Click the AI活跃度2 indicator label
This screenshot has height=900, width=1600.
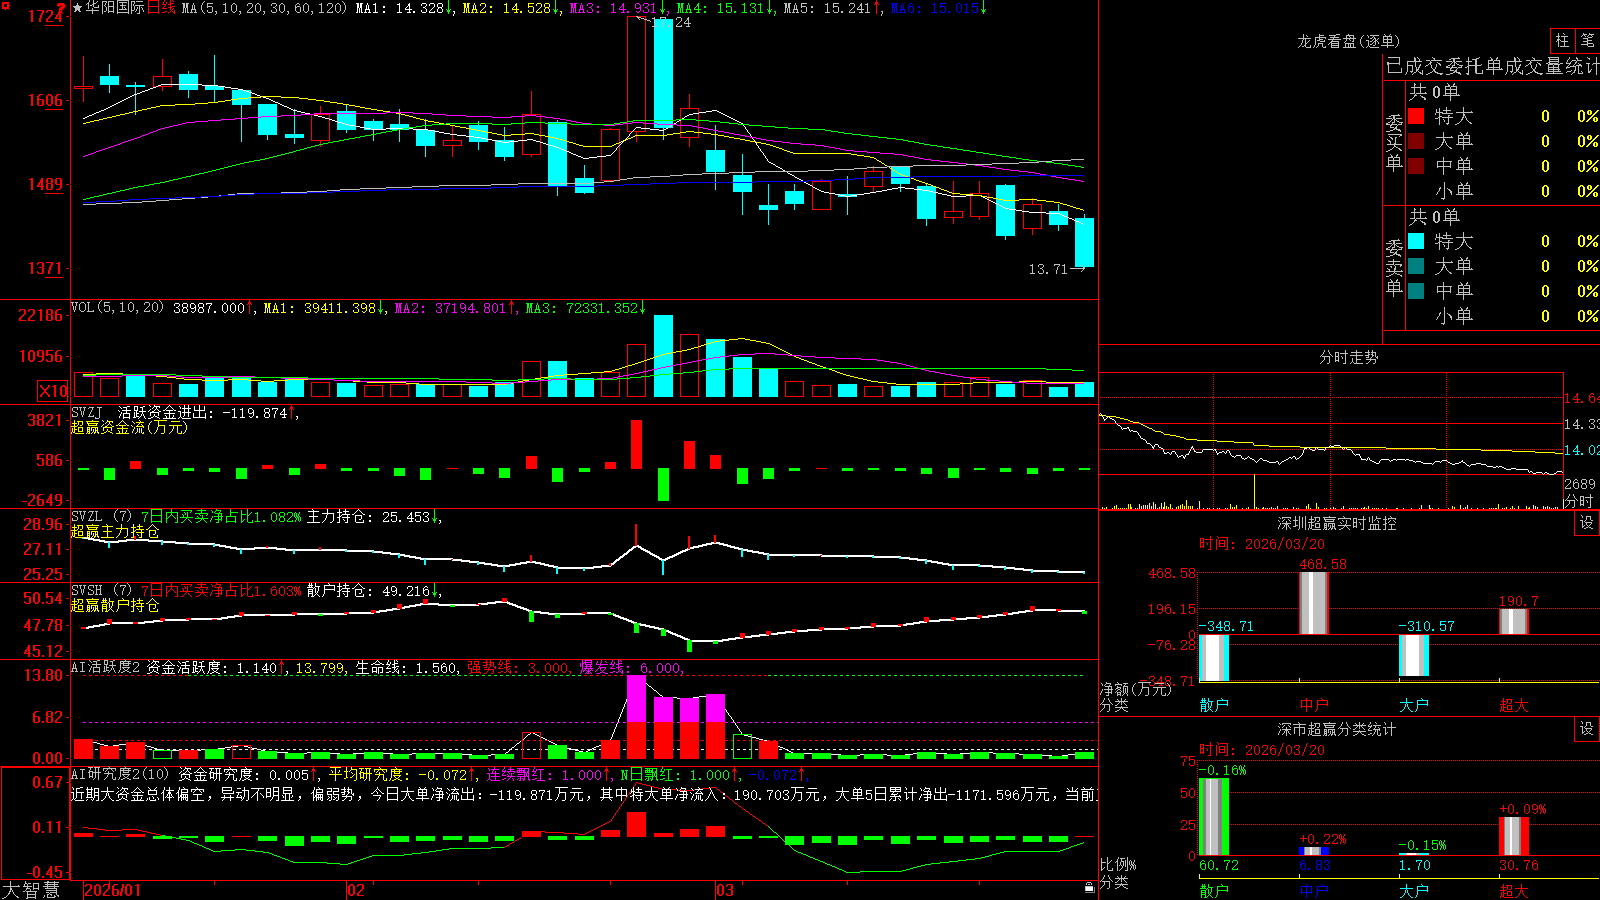pos(105,667)
